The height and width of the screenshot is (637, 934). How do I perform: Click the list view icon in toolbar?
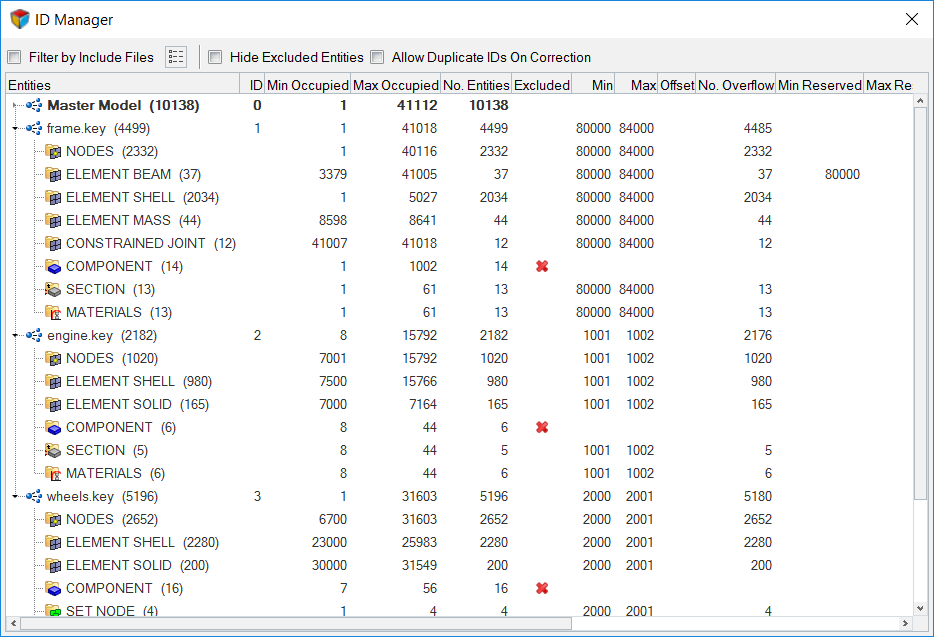(x=176, y=57)
